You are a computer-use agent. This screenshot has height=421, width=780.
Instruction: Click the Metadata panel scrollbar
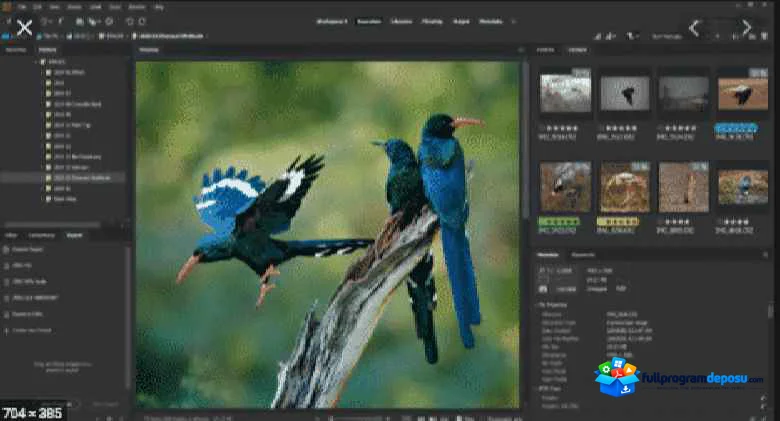770,312
